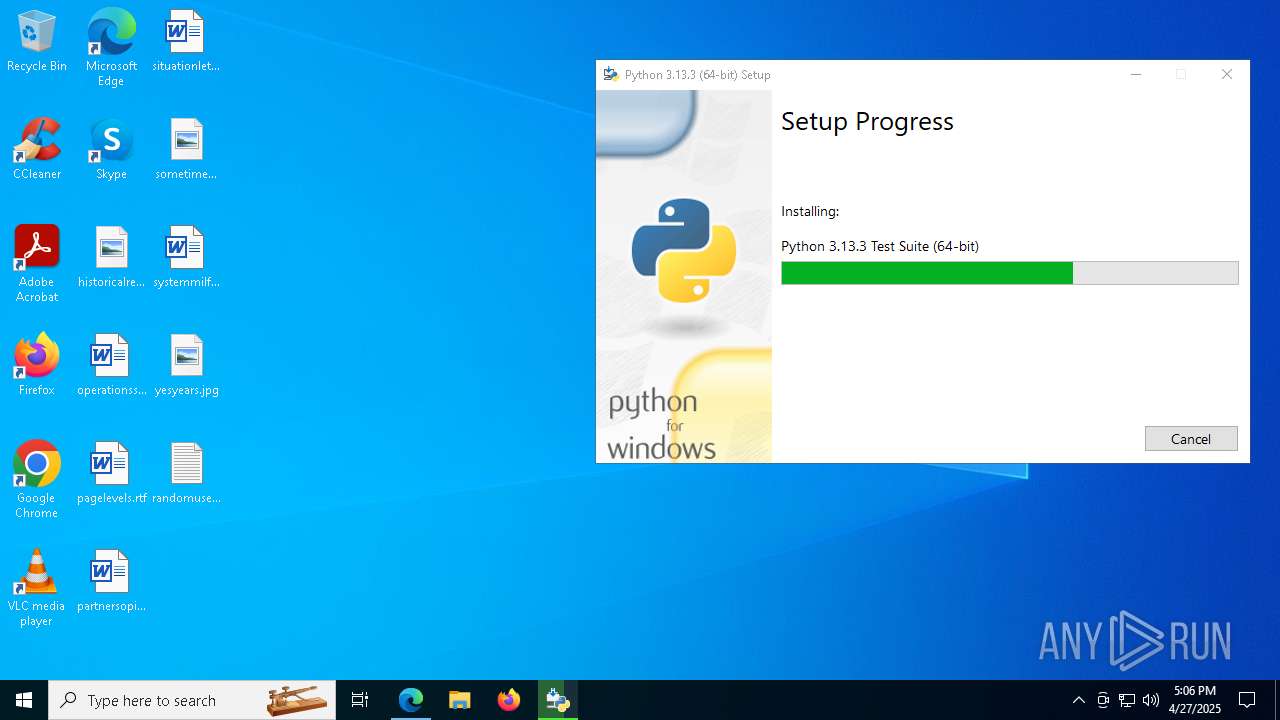Select the operationss... Word document icon
Screen dimensions: 1280x720
(x=111, y=366)
